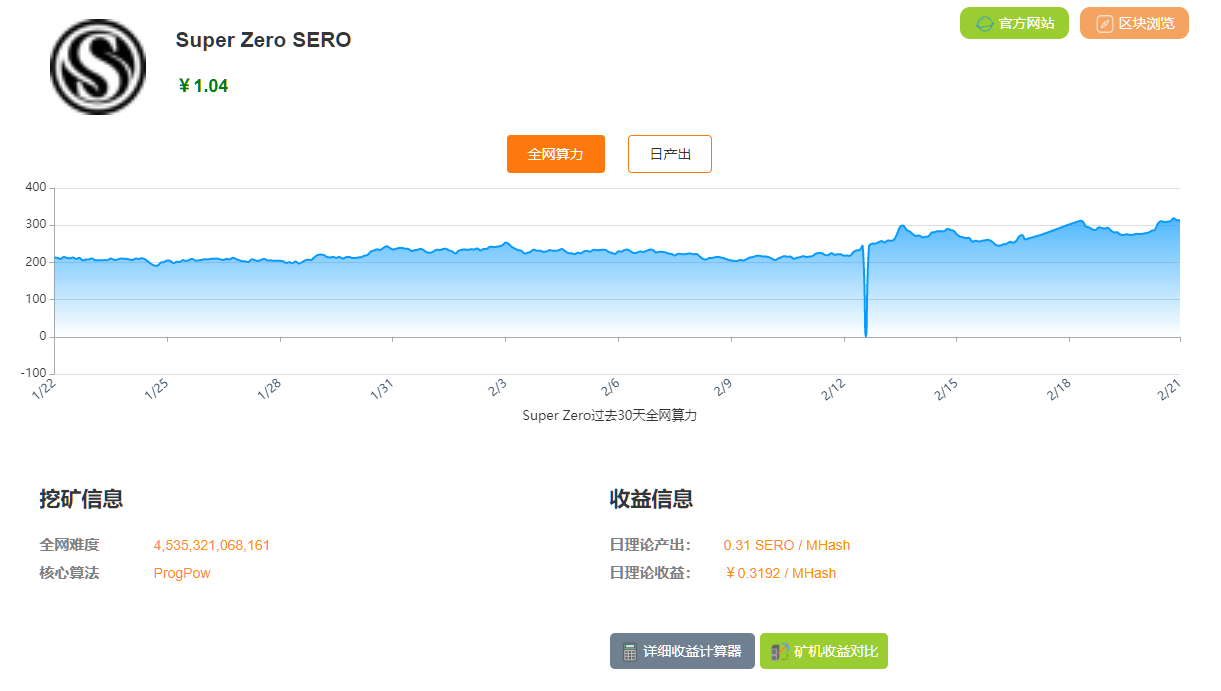Image resolution: width=1221 pixels, height=691 pixels.
Task: Click the difficulty value 4,535,321,068,161
Action: [x=212, y=545]
